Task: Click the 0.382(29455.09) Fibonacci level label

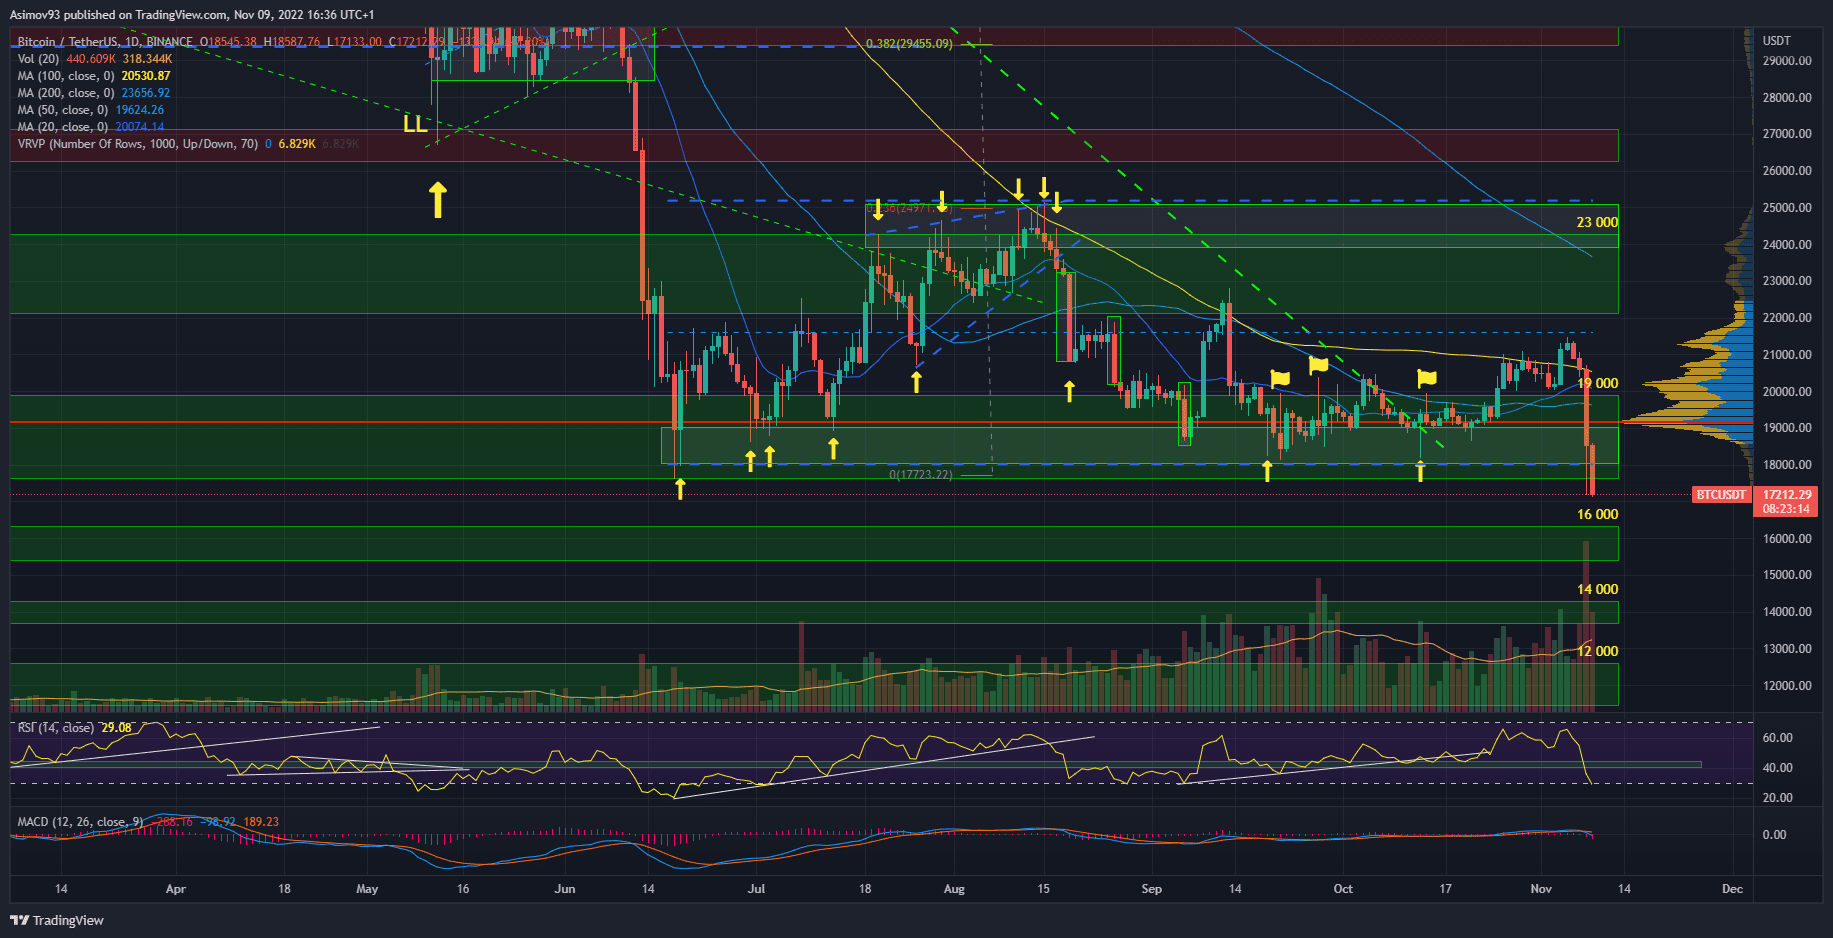Action: pyautogui.click(x=908, y=44)
